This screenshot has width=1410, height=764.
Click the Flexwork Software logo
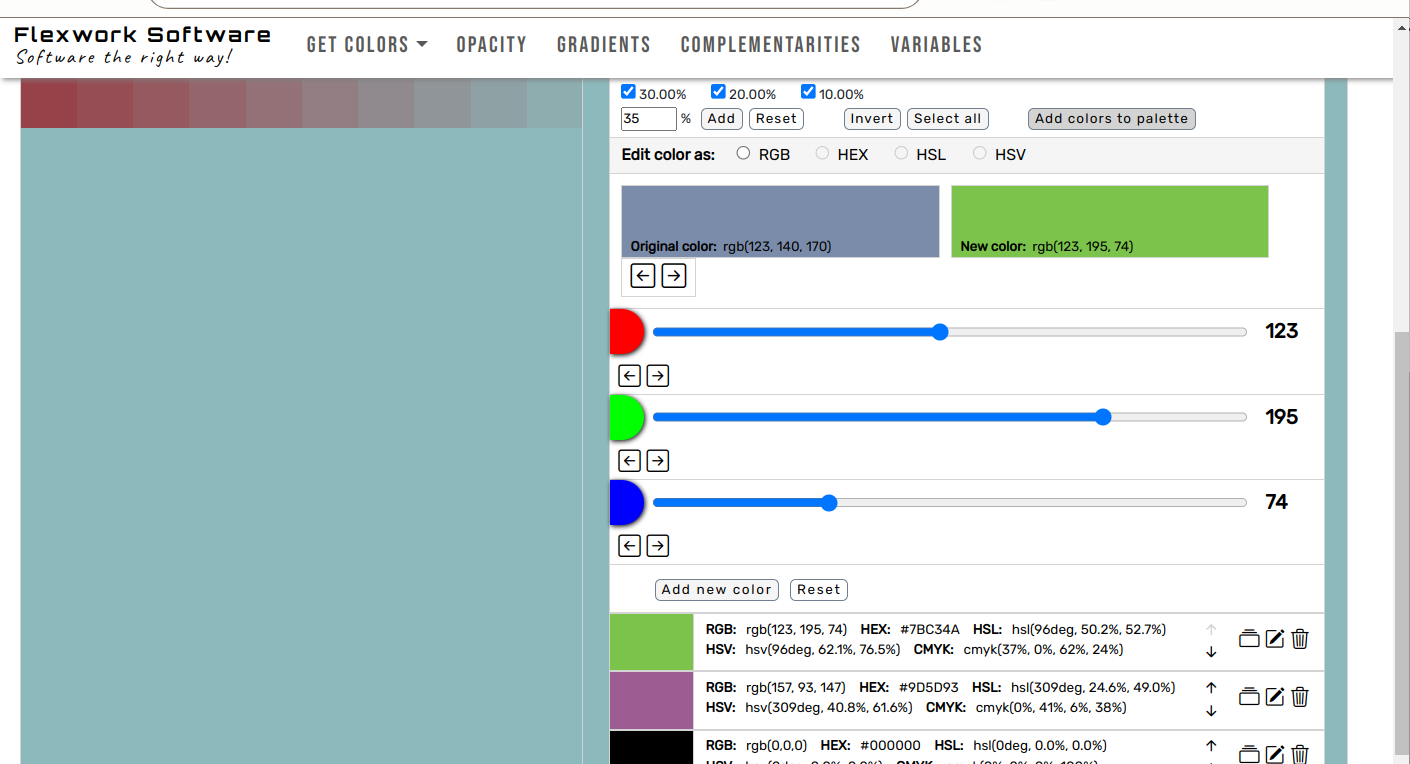(x=142, y=45)
